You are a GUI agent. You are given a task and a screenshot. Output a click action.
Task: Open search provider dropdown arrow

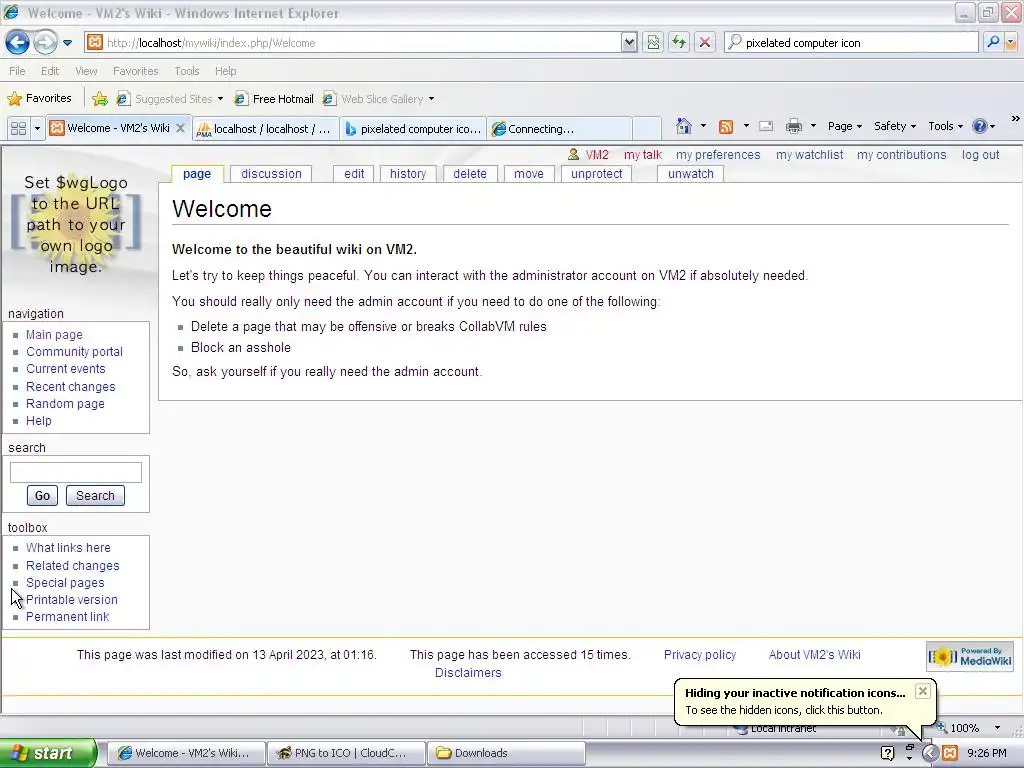[x=1011, y=43]
